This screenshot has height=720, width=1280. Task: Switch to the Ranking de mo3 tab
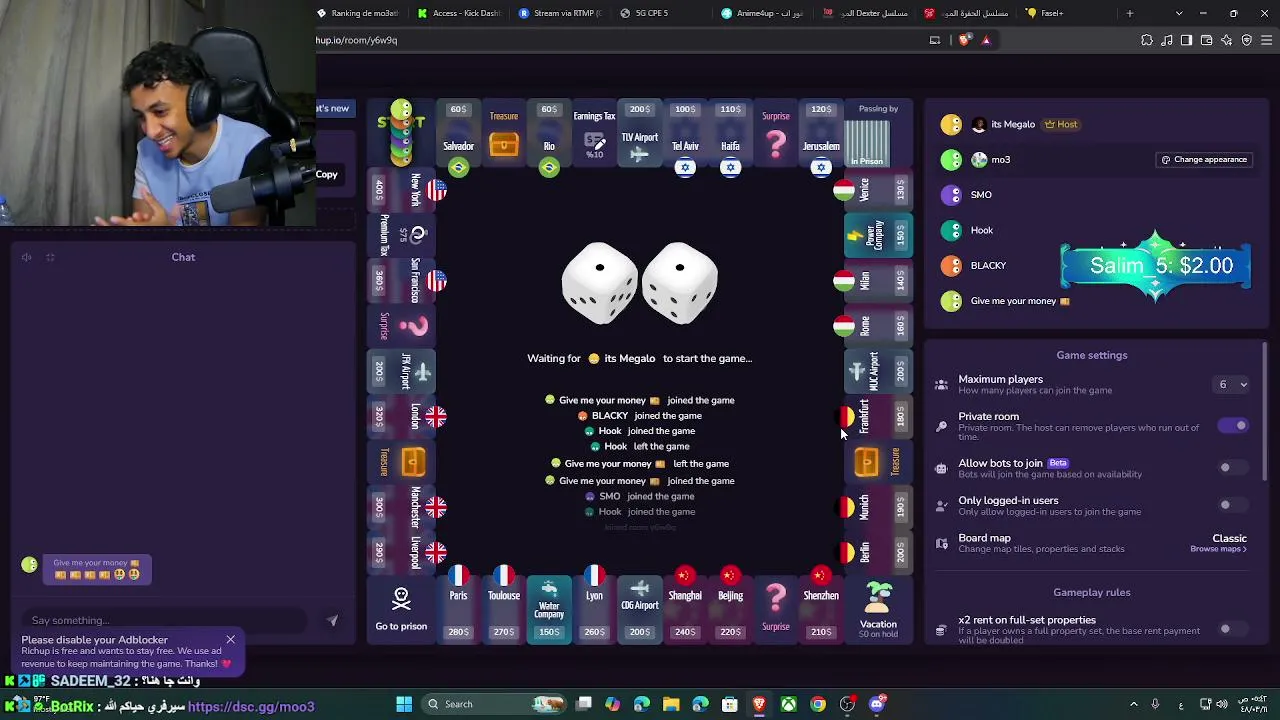tap(359, 13)
